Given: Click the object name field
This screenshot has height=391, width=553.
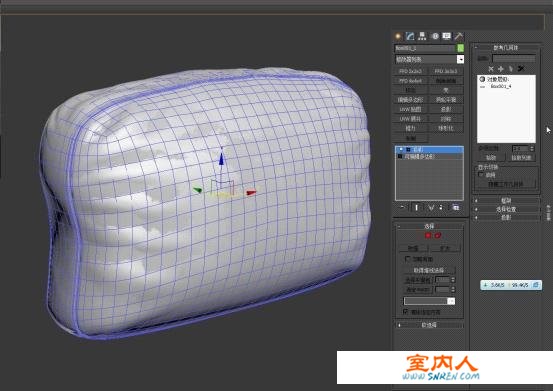Looking at the screenshot, I should pyautogui.click(x=425, y=48).
